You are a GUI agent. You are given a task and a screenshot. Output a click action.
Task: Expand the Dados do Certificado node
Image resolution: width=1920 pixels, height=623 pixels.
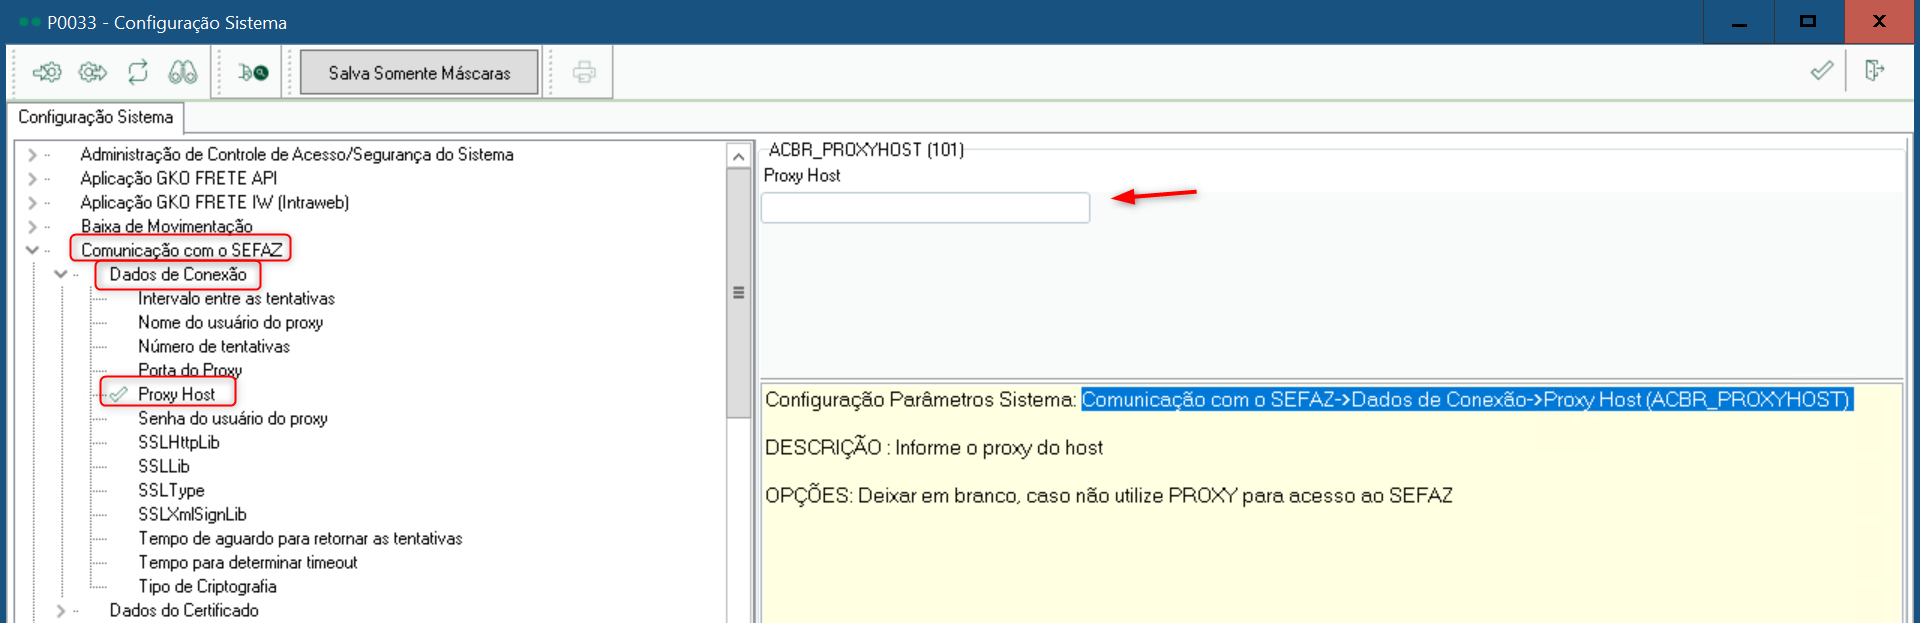(x=61, y=610)
